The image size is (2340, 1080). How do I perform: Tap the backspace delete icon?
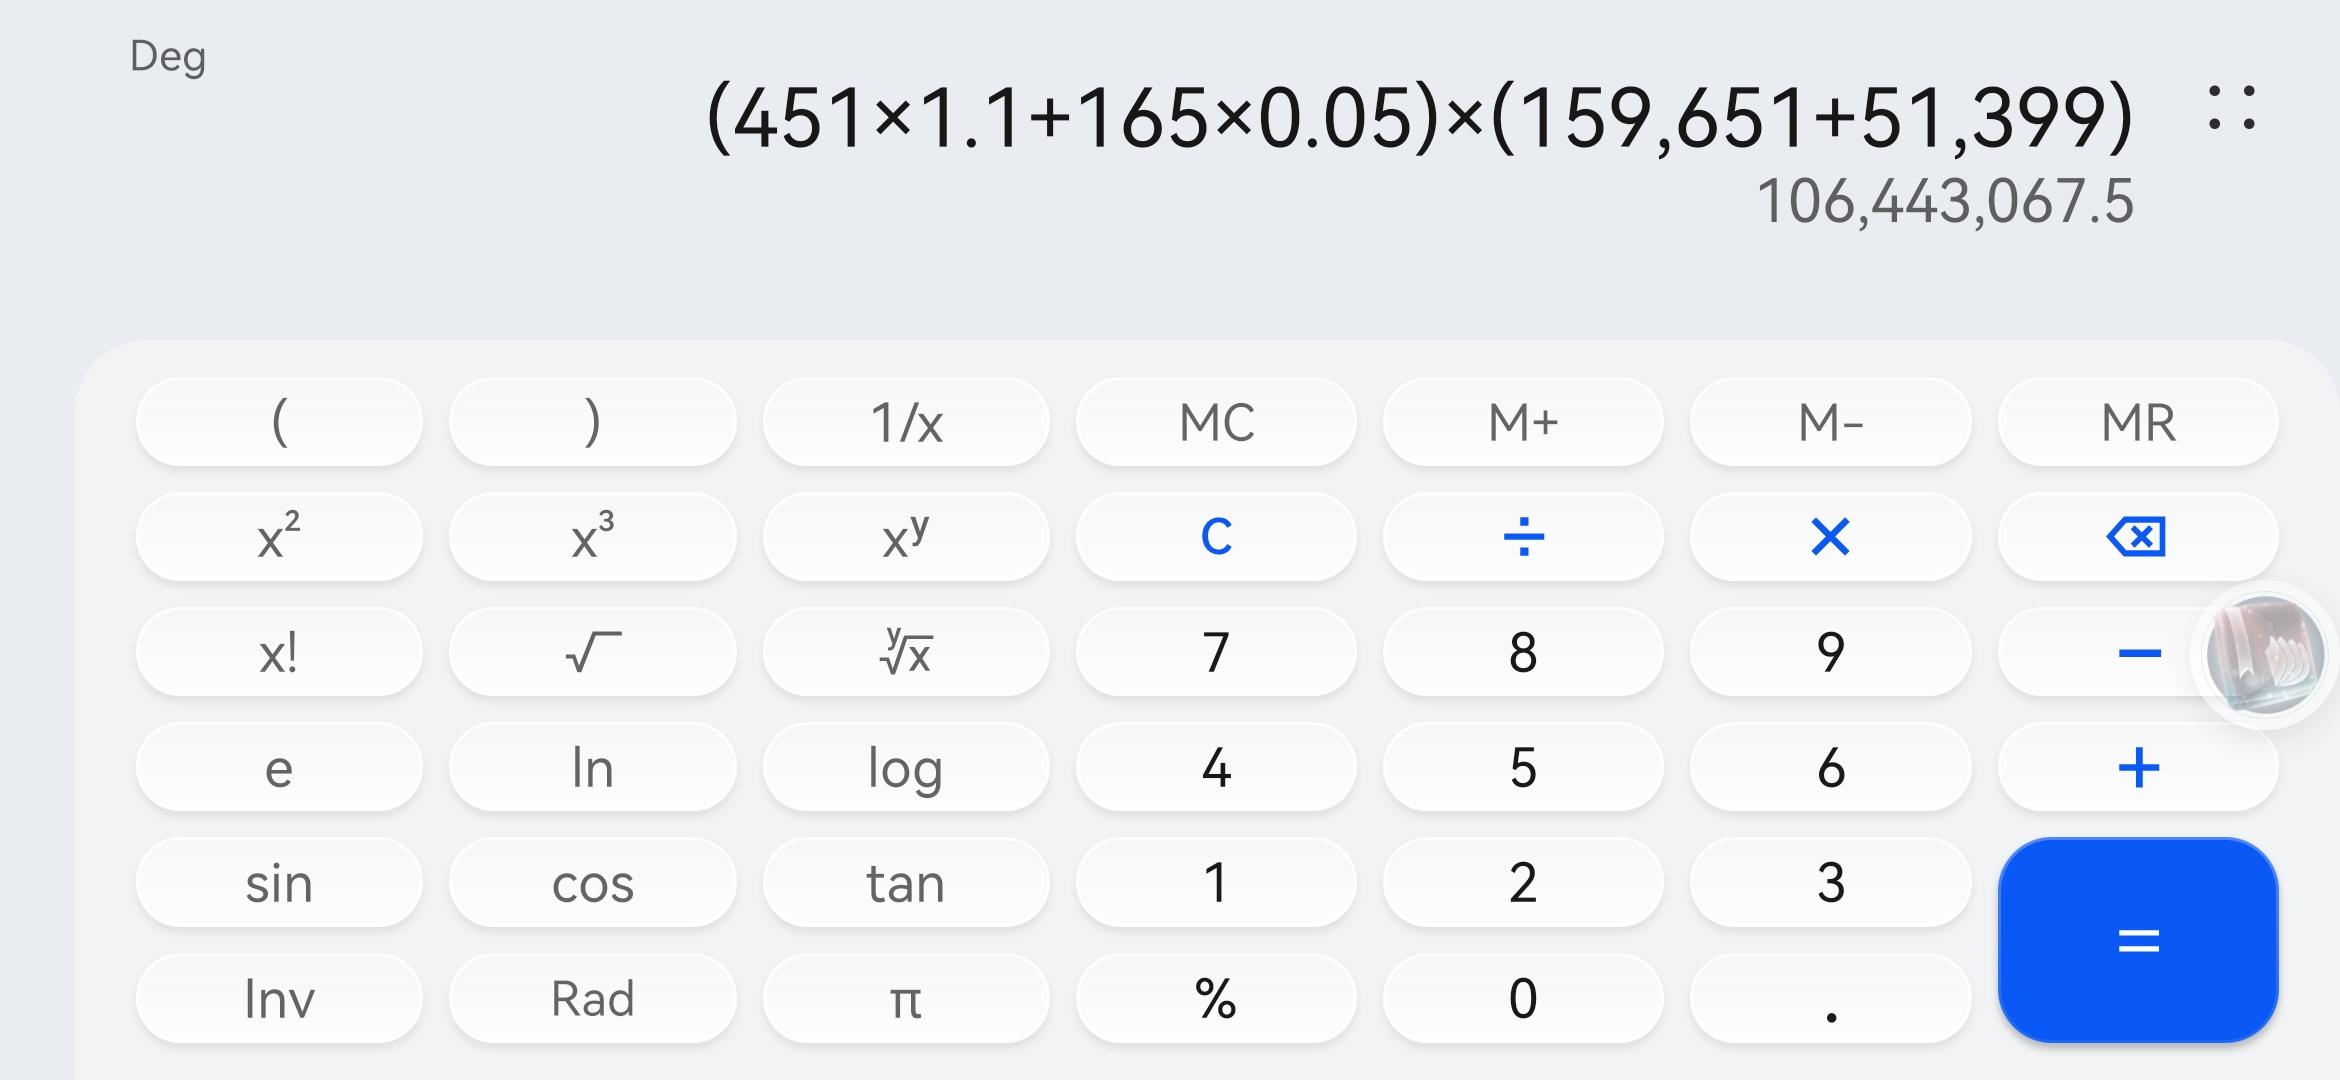click(x=2137, y=537)
